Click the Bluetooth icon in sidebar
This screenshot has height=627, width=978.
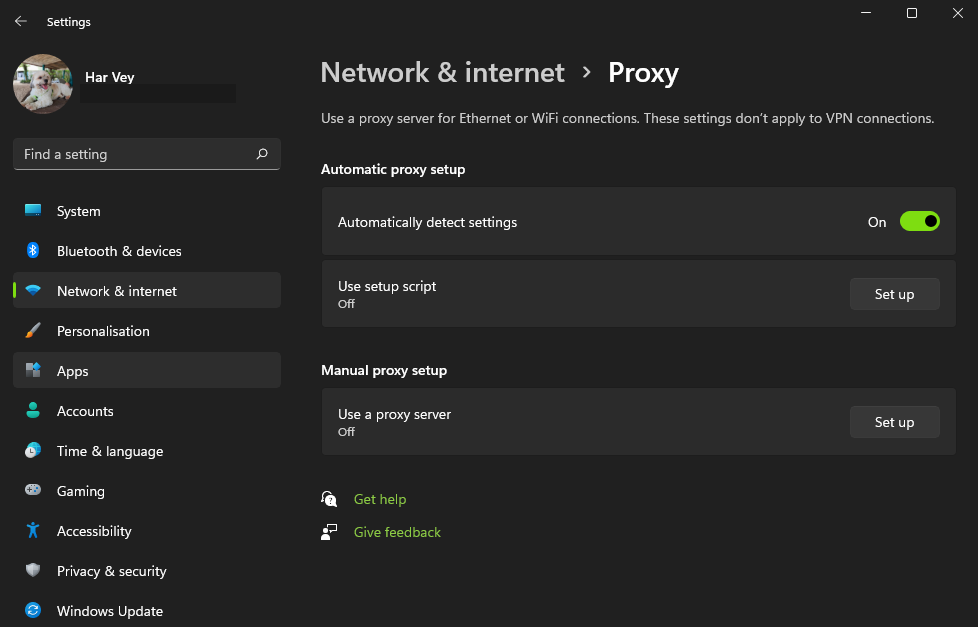click(x=33, y=250)
